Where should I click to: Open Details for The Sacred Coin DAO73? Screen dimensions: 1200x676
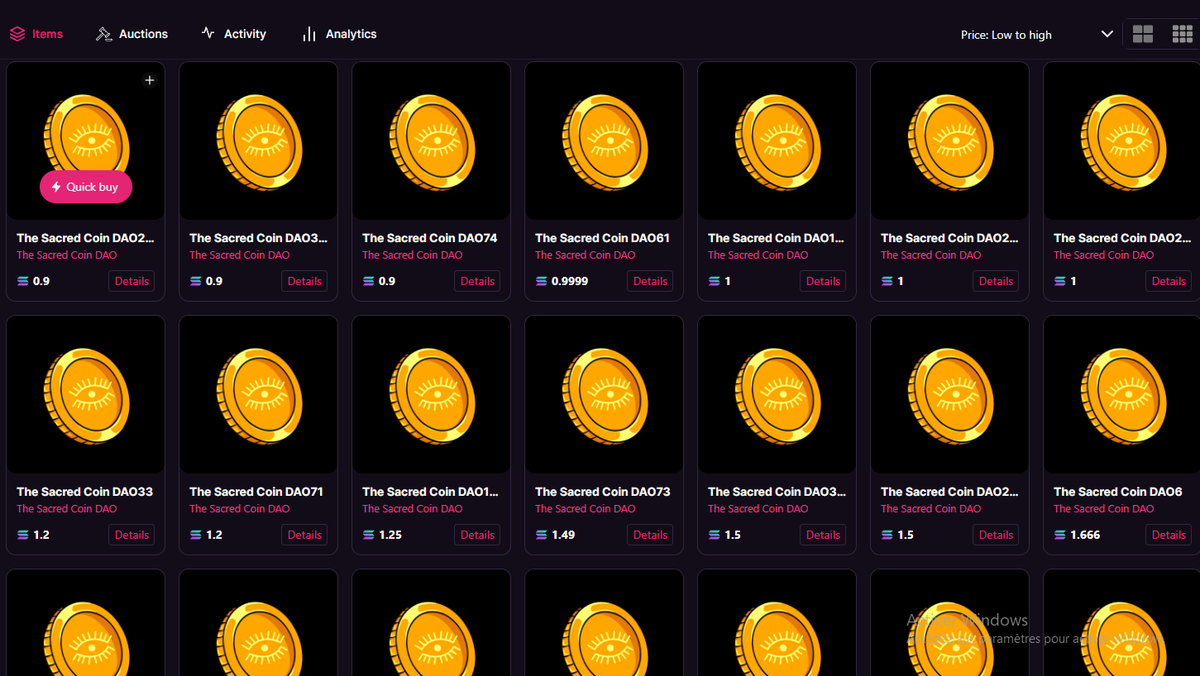[650, 535]
